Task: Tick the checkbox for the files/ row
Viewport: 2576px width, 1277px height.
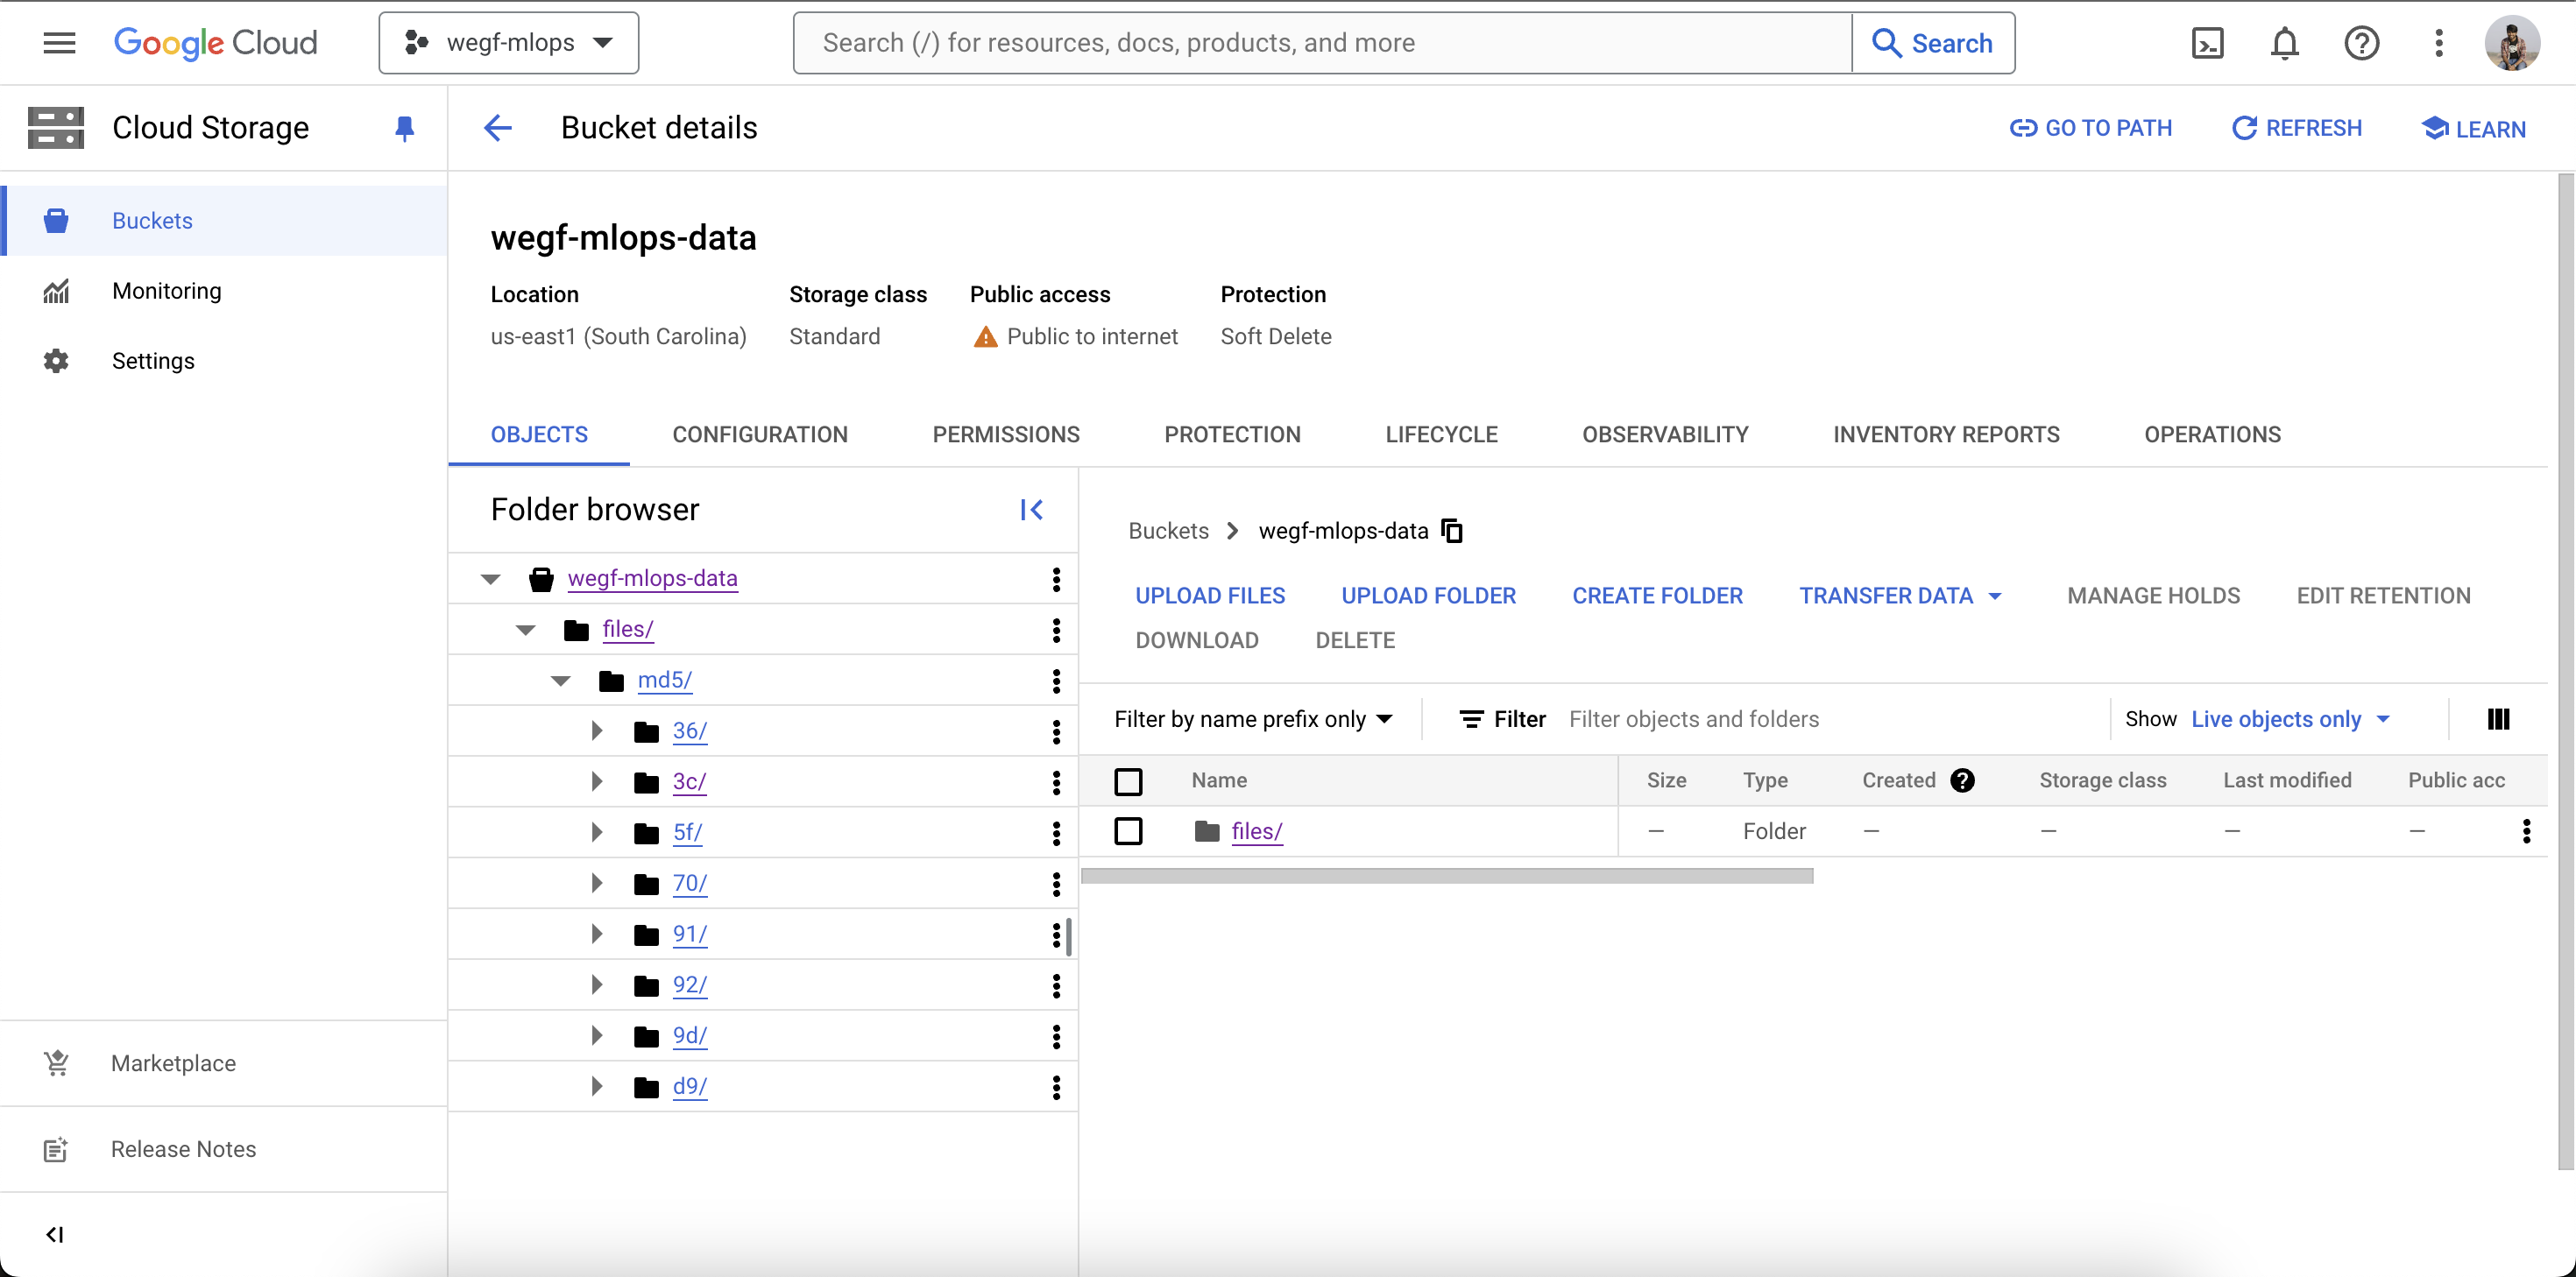Action: tap(1128, 831)
